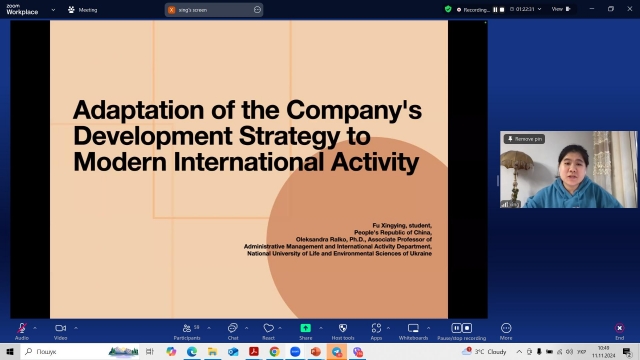The width and height of the screenshot is (640, 360).
Task: Select the pinned participant video thumbnail
Action: pos(569,169)
